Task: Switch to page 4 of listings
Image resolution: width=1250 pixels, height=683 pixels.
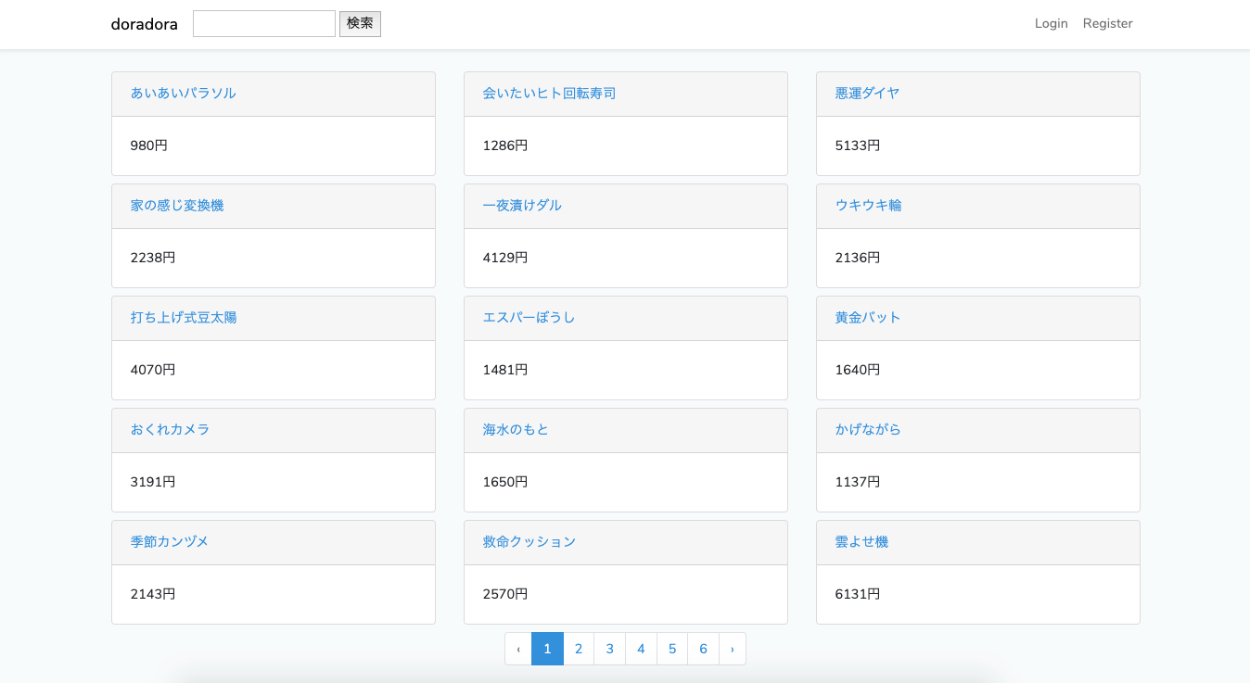Action: pyautogui.click(x=641, y=649)
